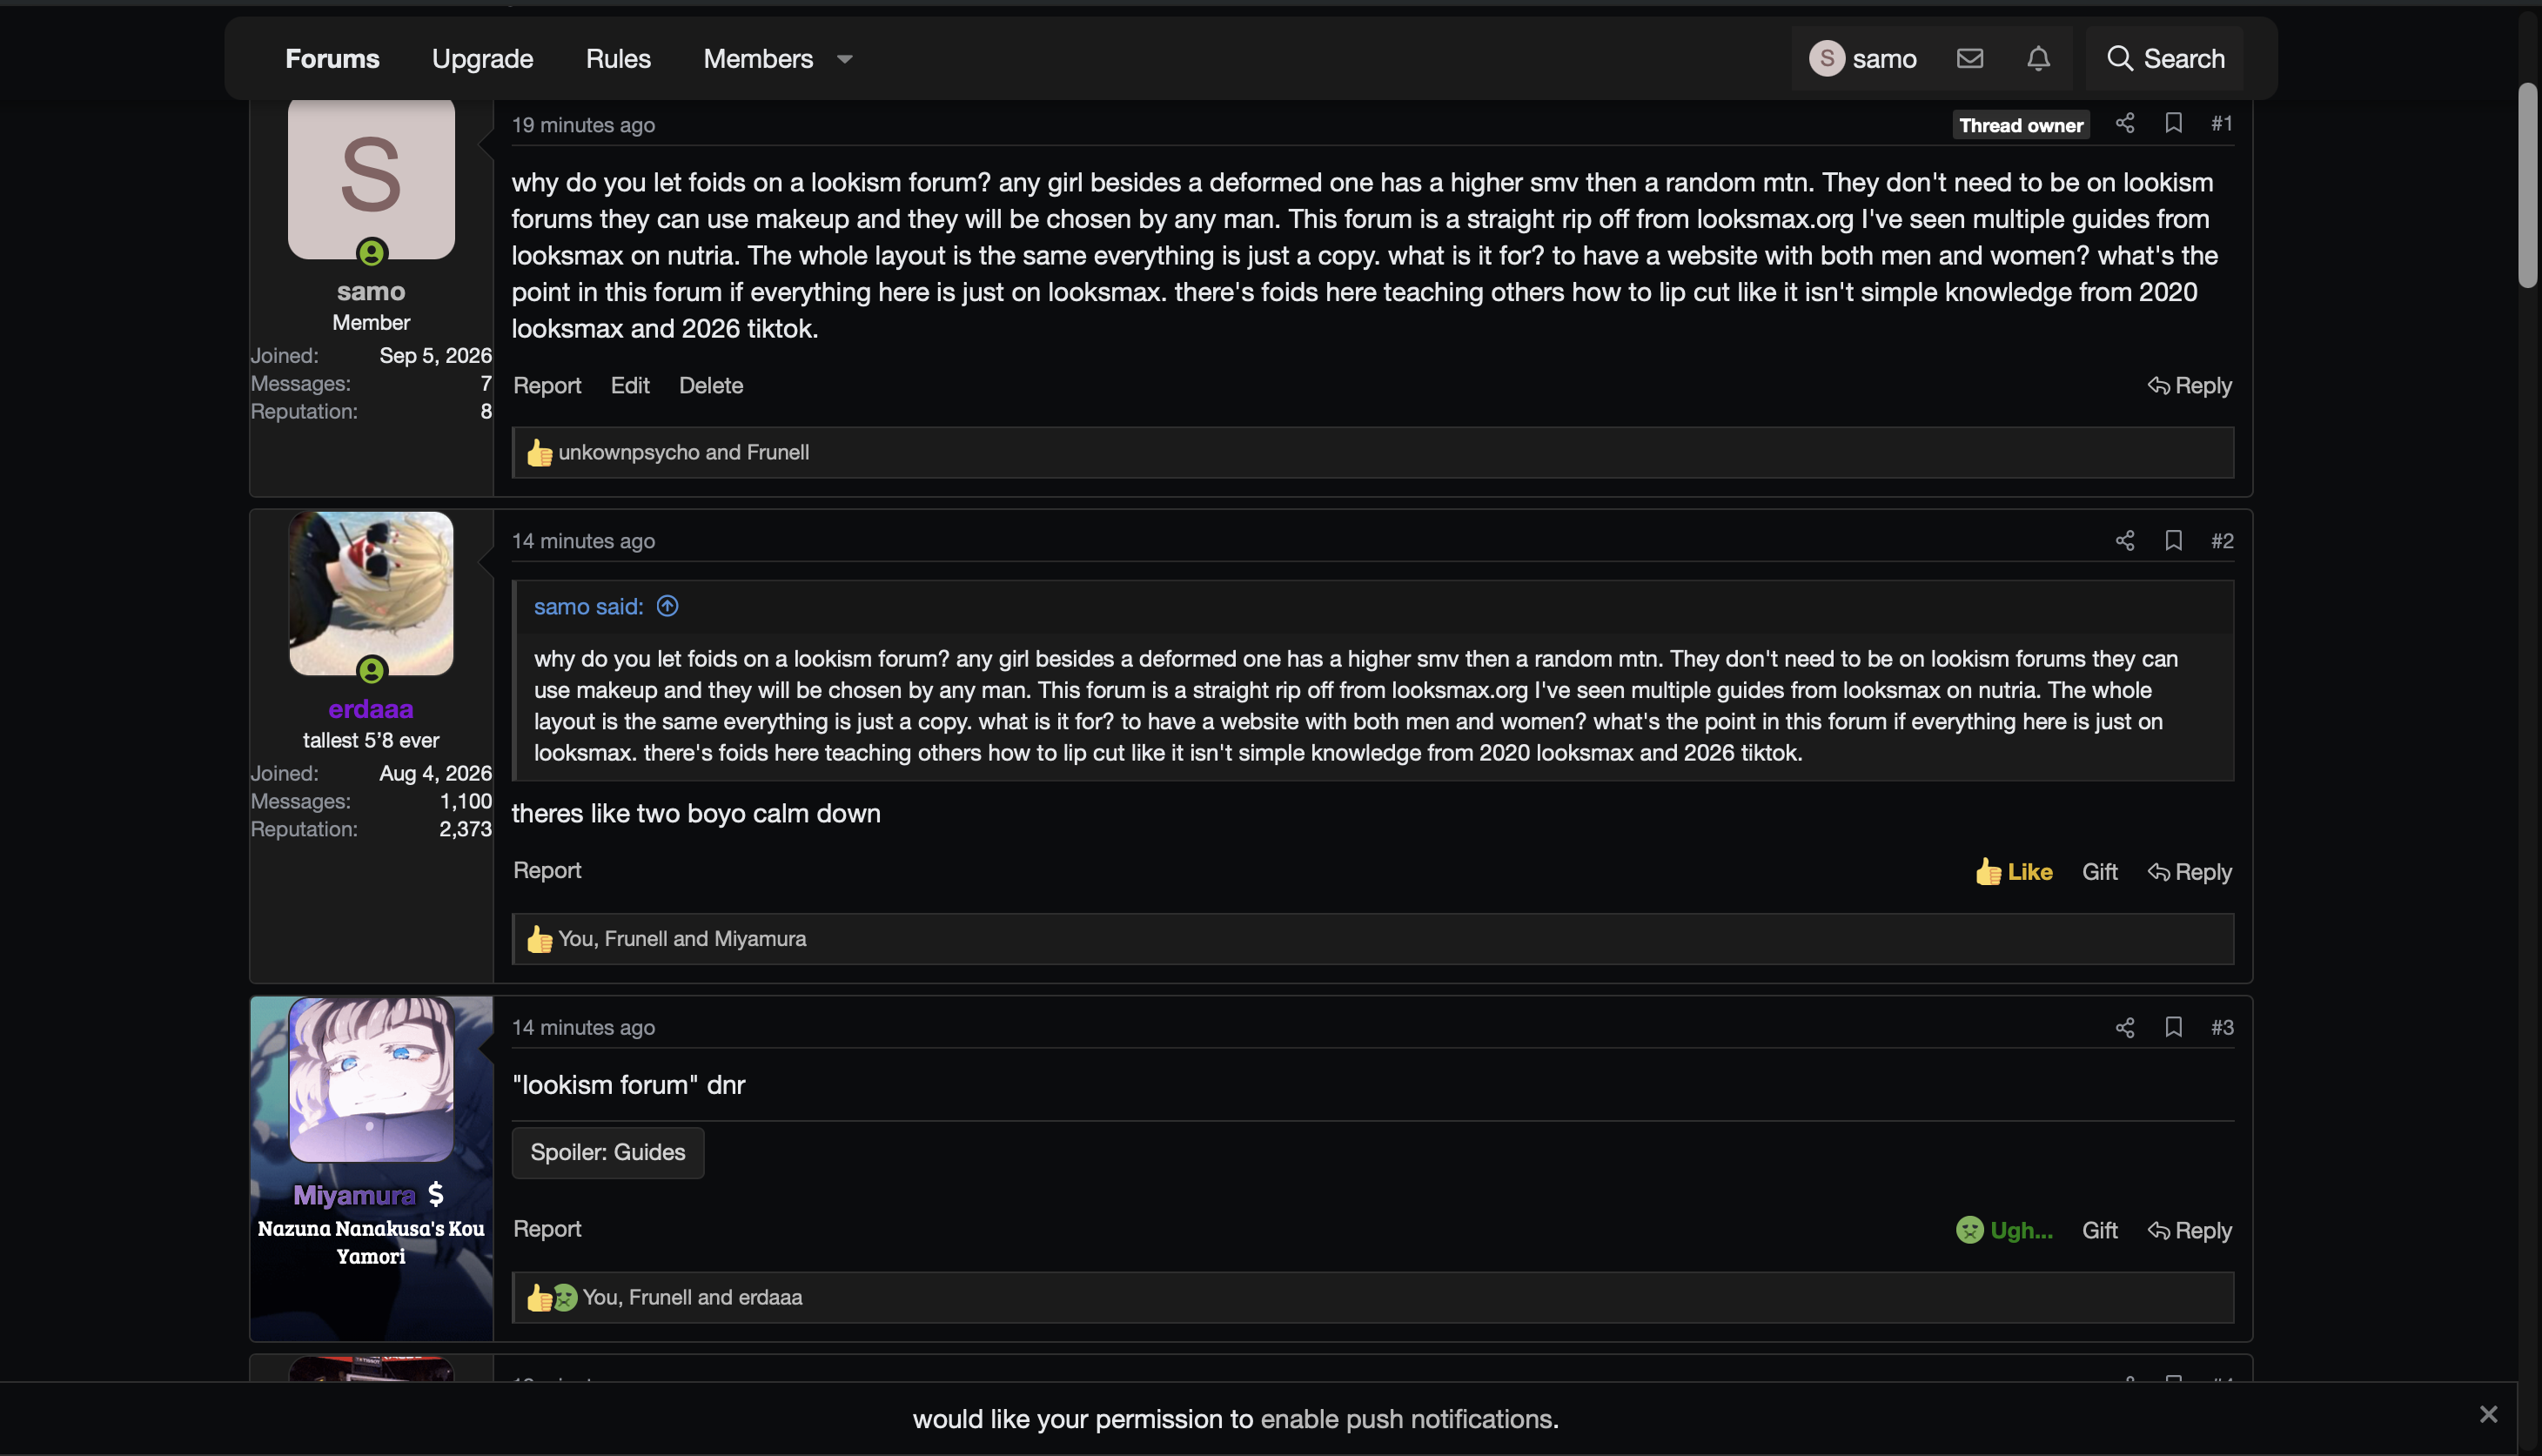Click the page vertical scrollbar

2527,186
